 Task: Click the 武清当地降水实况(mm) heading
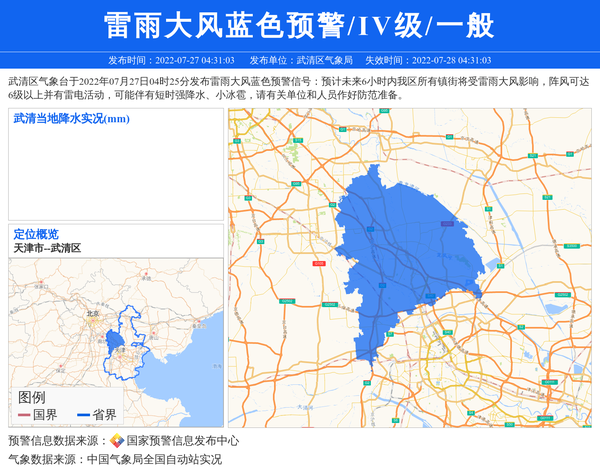point(72,119)
